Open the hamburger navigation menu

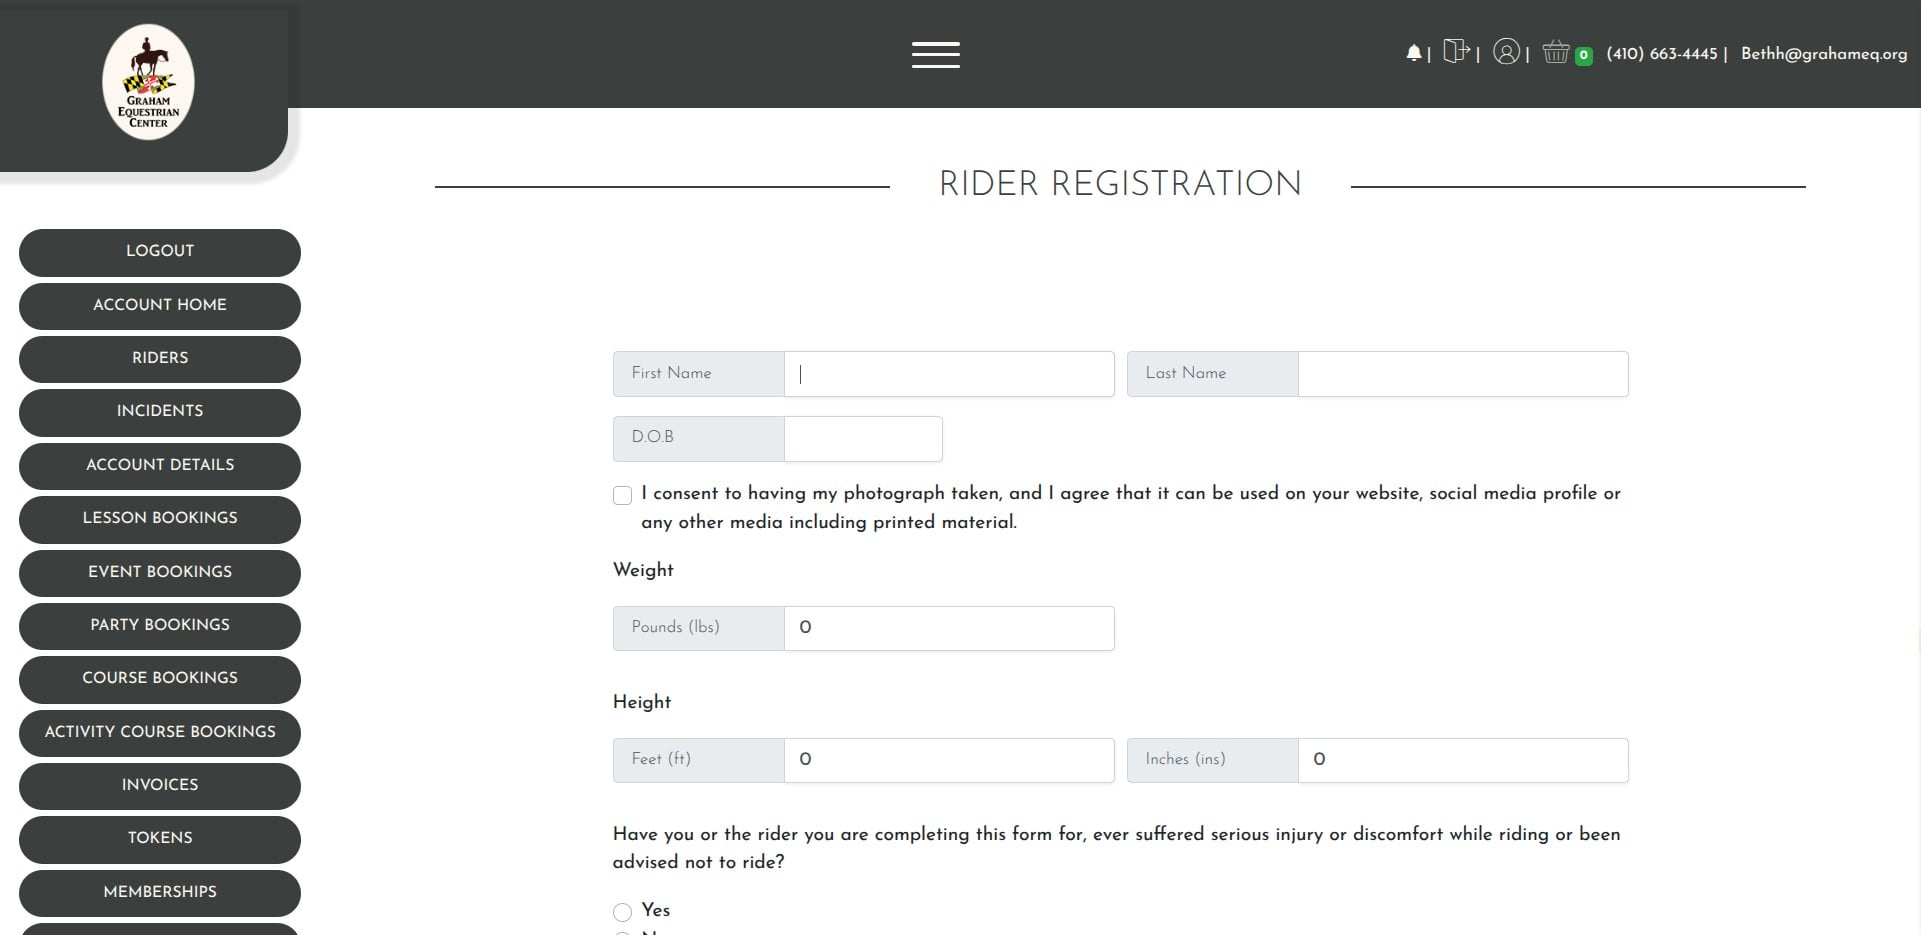click(x=935, y=55)
